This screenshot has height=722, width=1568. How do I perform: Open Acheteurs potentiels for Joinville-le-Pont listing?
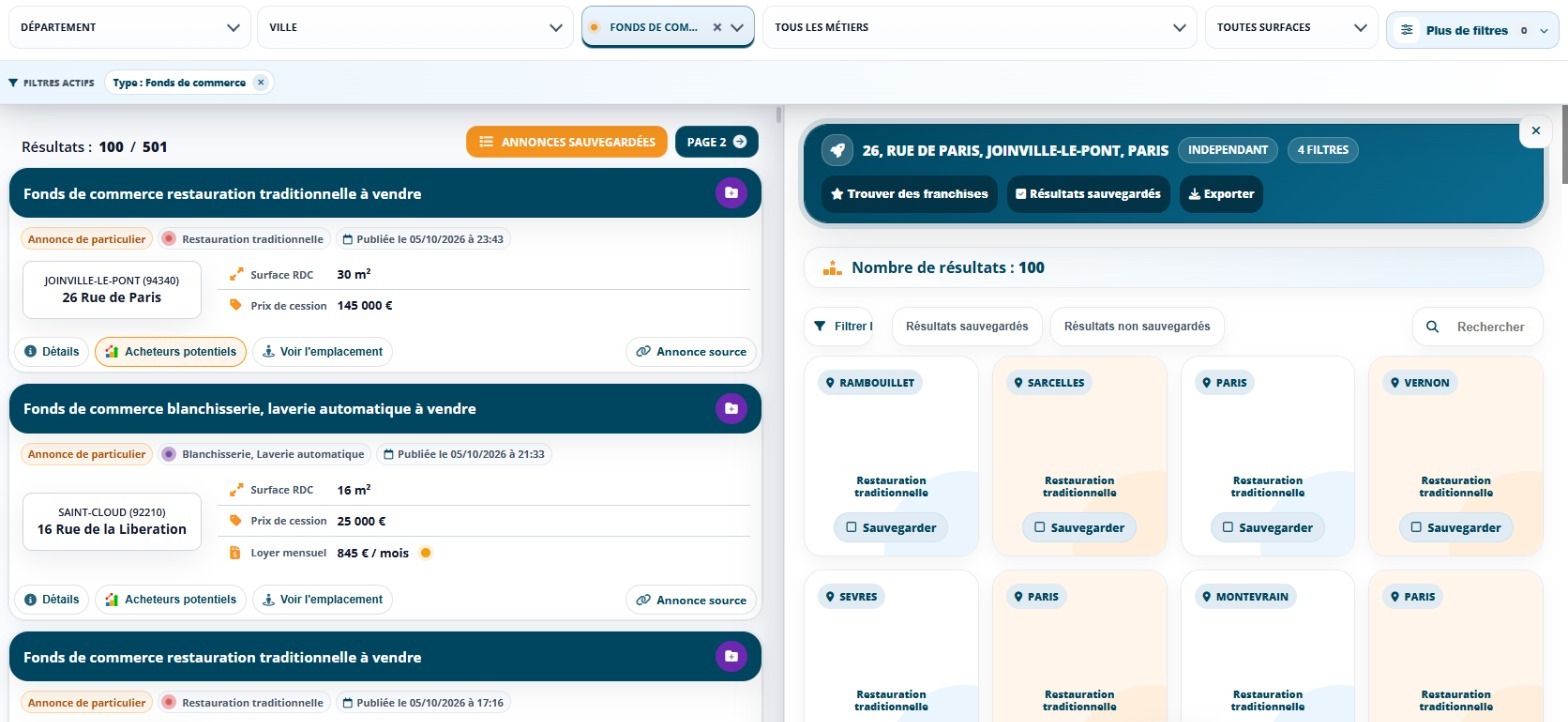click(170, 352)
